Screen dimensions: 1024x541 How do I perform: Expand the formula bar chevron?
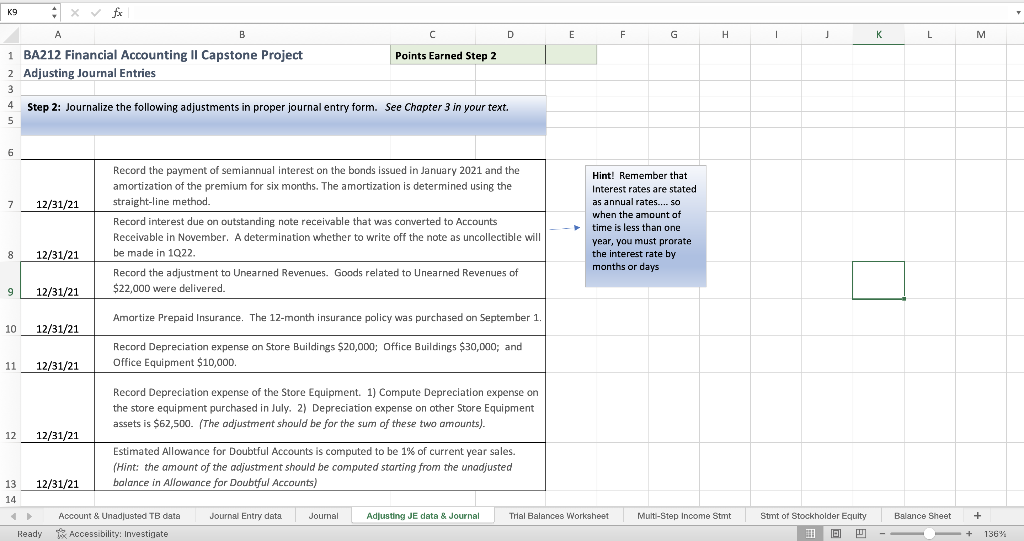[1017, 12]
